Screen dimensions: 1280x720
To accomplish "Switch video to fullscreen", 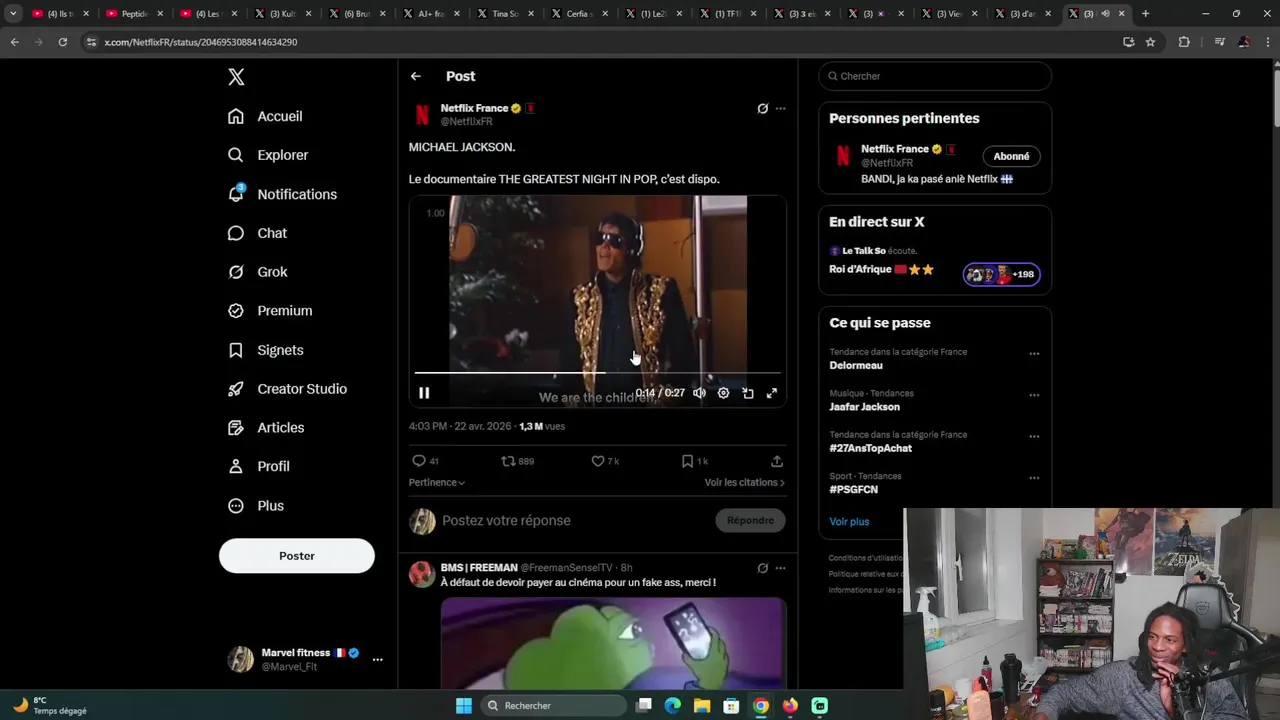I will 772,393.
